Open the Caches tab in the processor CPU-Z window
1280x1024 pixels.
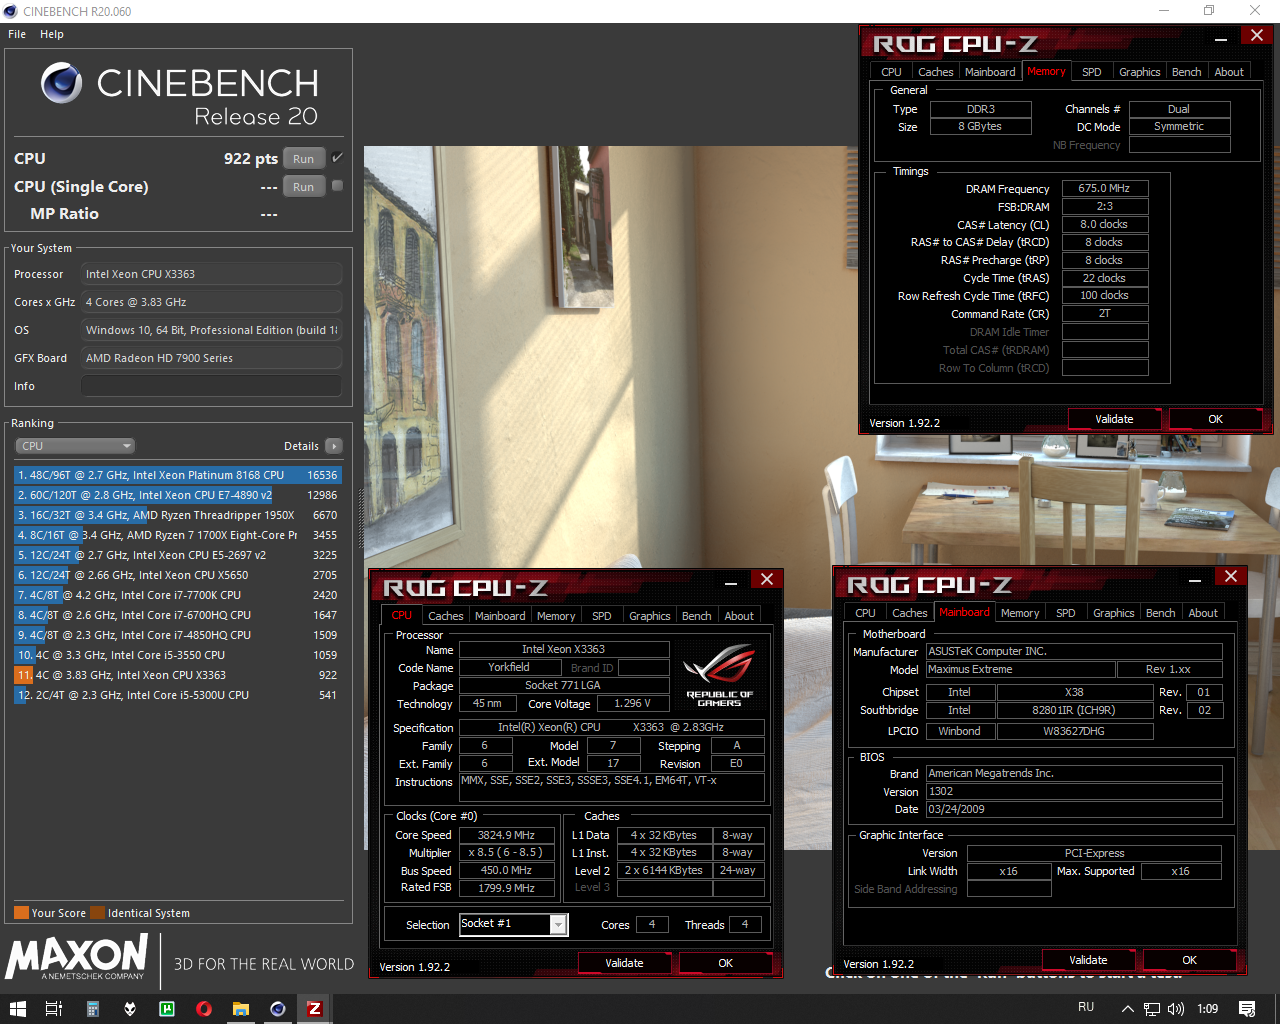point(446,616)
